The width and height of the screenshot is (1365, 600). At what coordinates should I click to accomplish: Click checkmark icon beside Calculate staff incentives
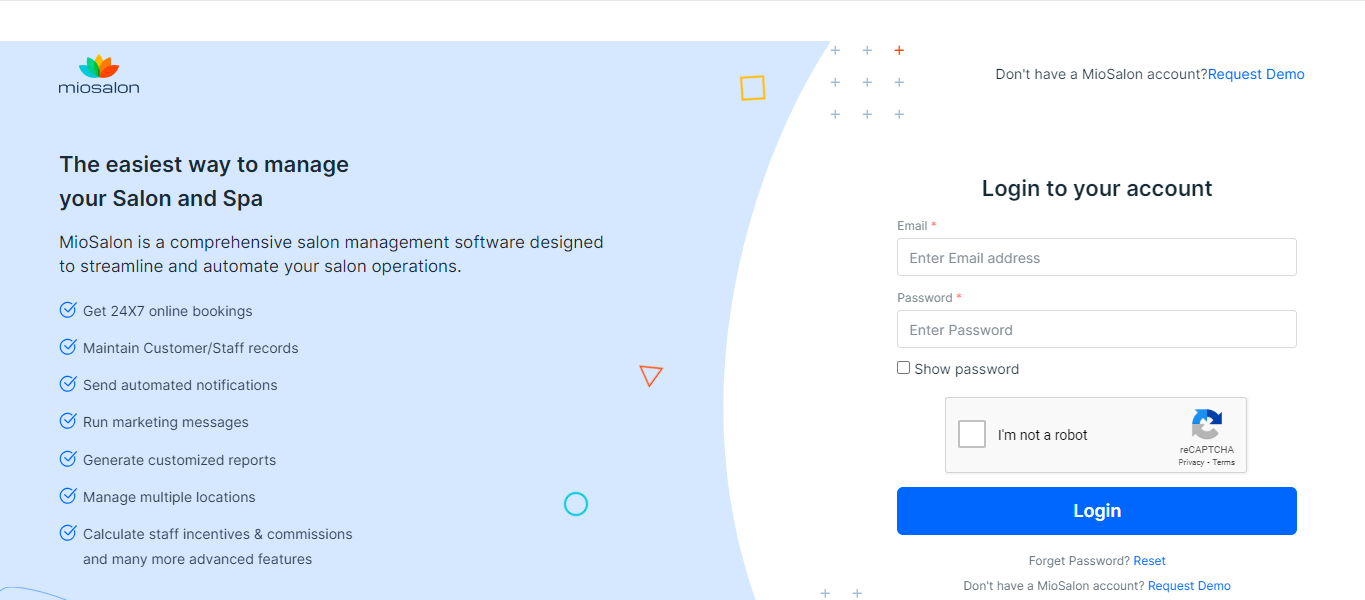pyautogui.click(x=68, y=533)
